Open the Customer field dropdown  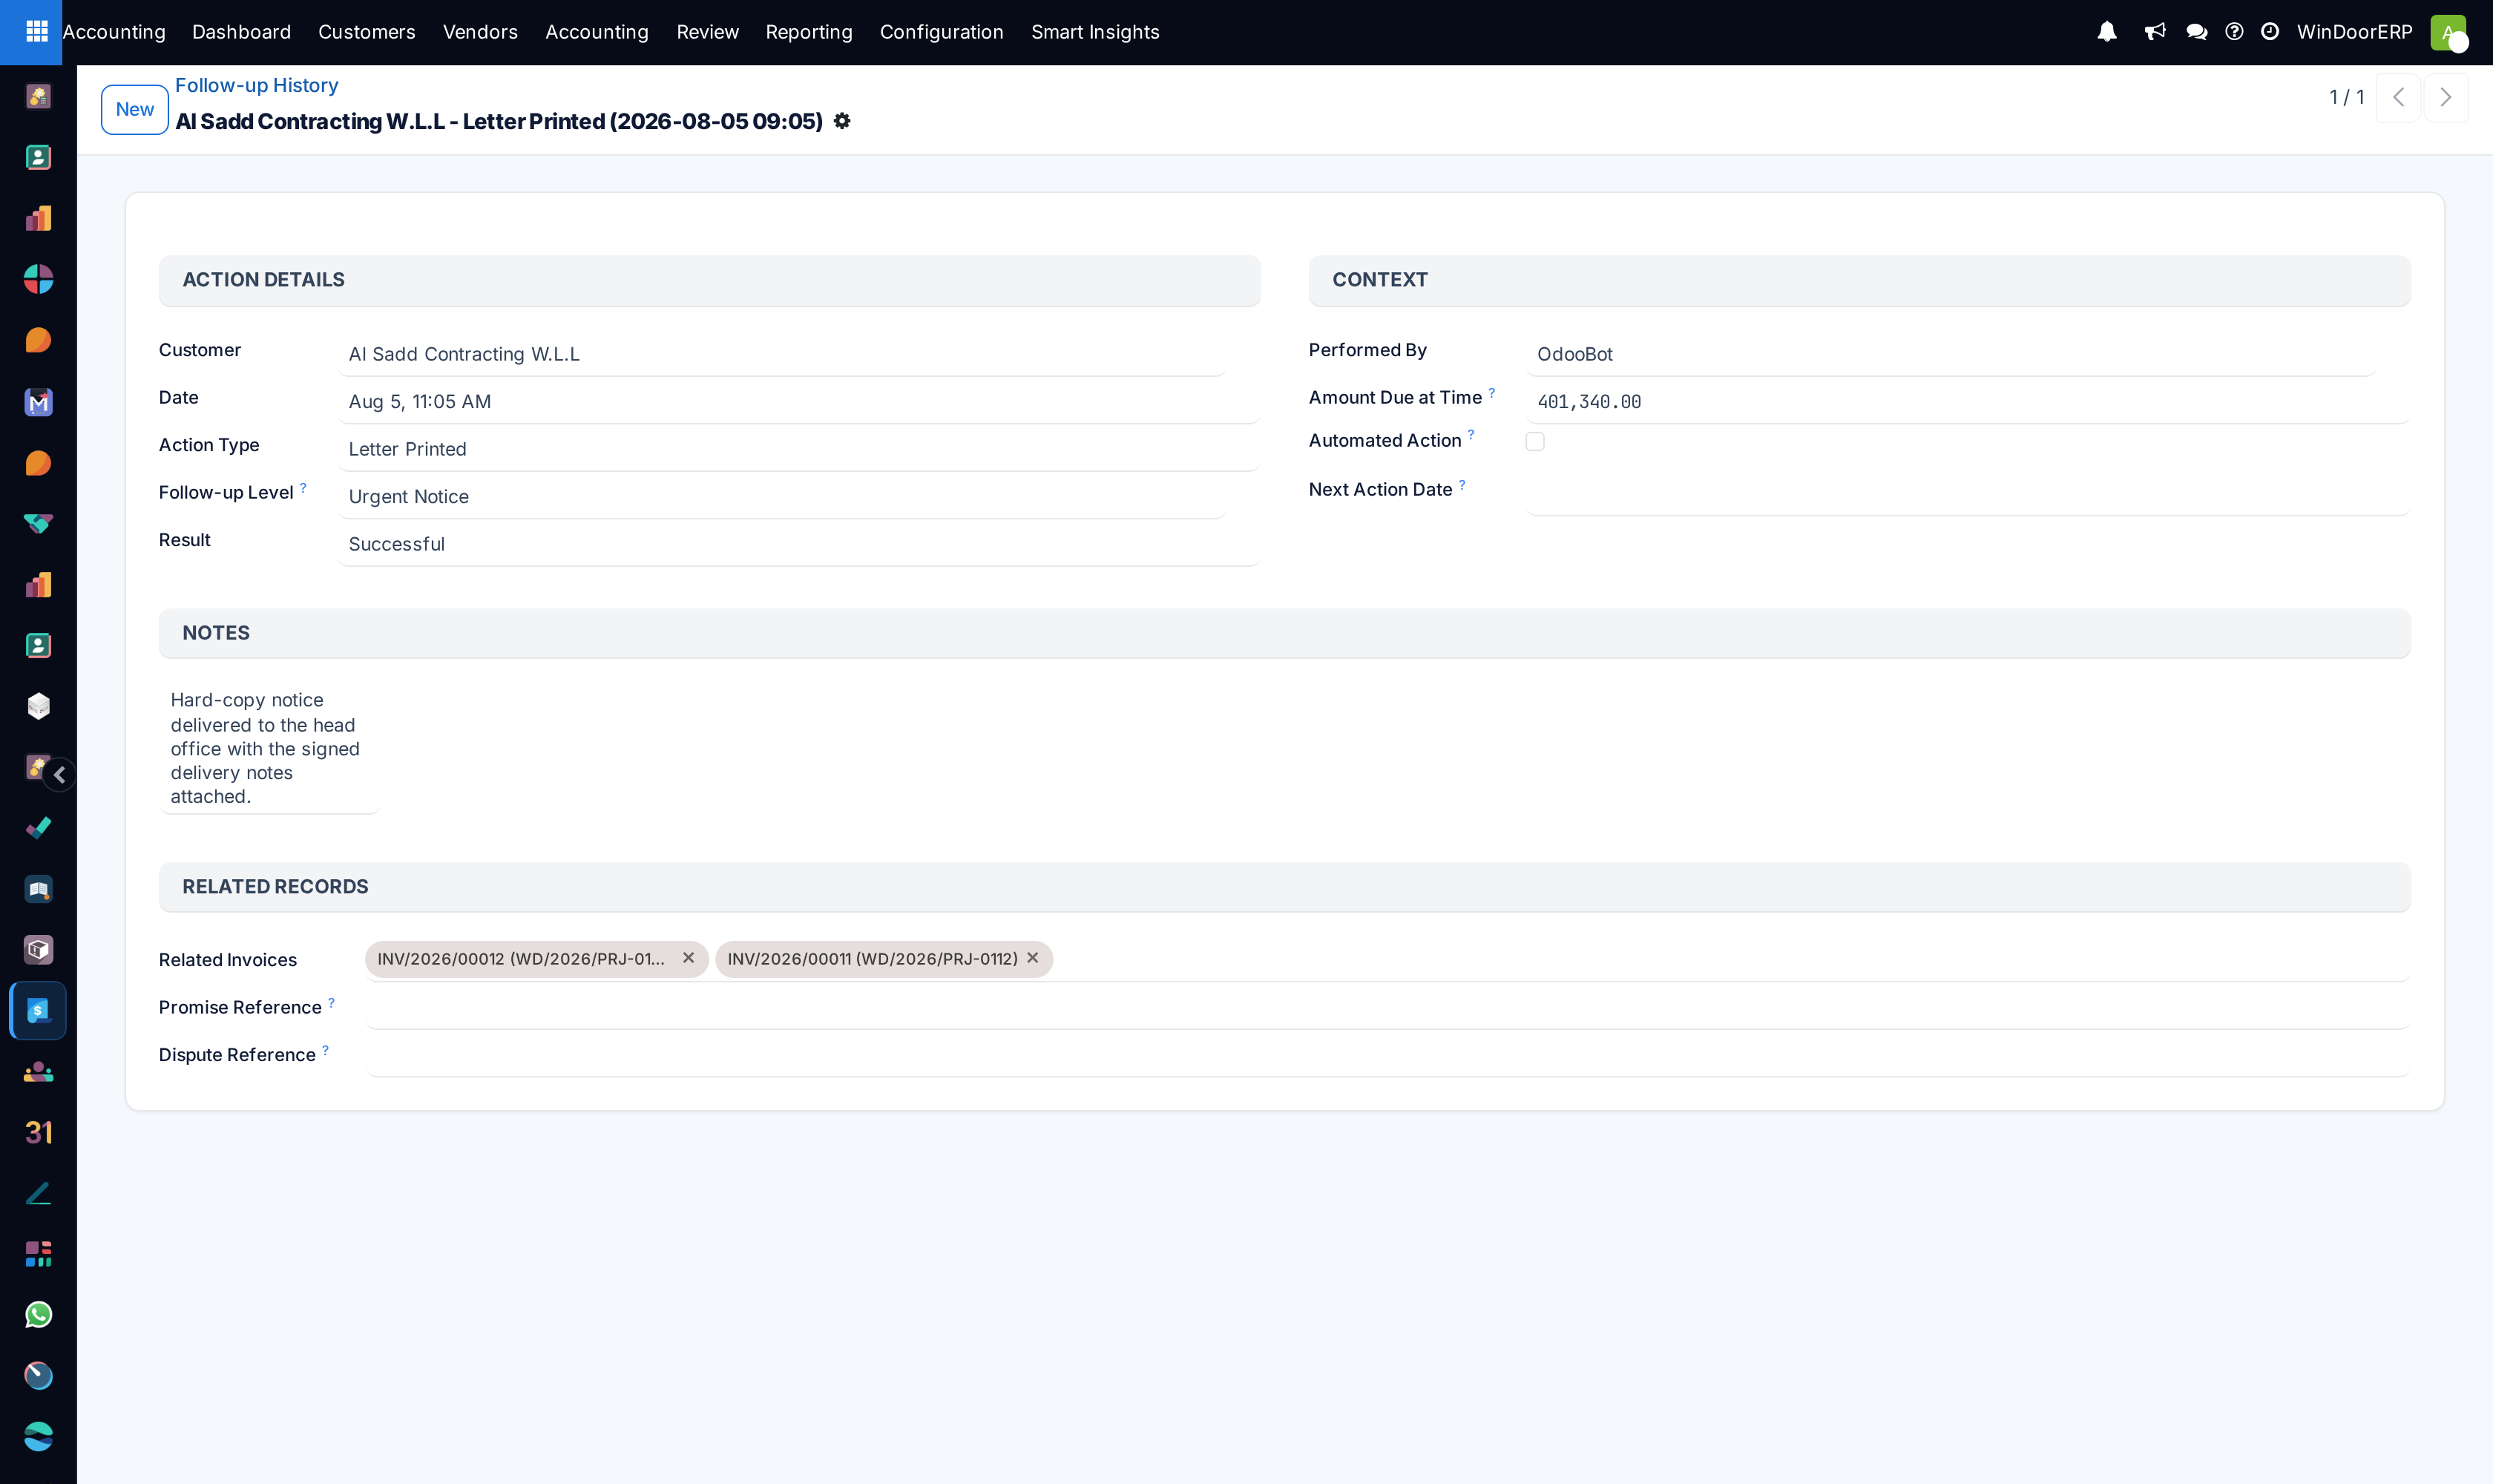pyautogui.click(x=781, y=354)
